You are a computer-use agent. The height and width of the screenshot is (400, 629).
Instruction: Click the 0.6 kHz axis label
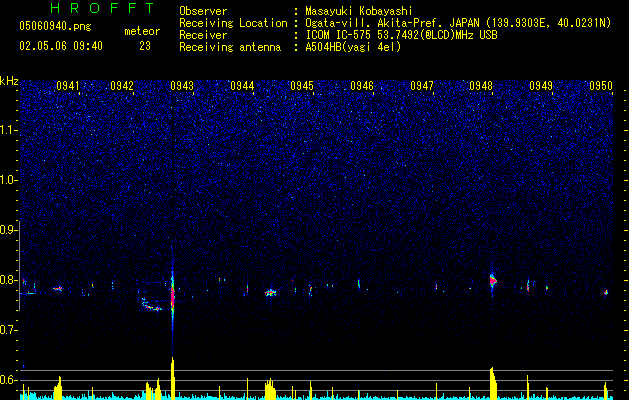(x=8, y=380)
